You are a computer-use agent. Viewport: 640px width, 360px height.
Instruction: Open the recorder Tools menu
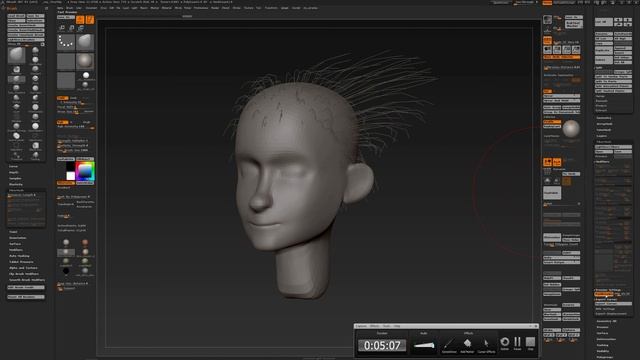(386, 326)
